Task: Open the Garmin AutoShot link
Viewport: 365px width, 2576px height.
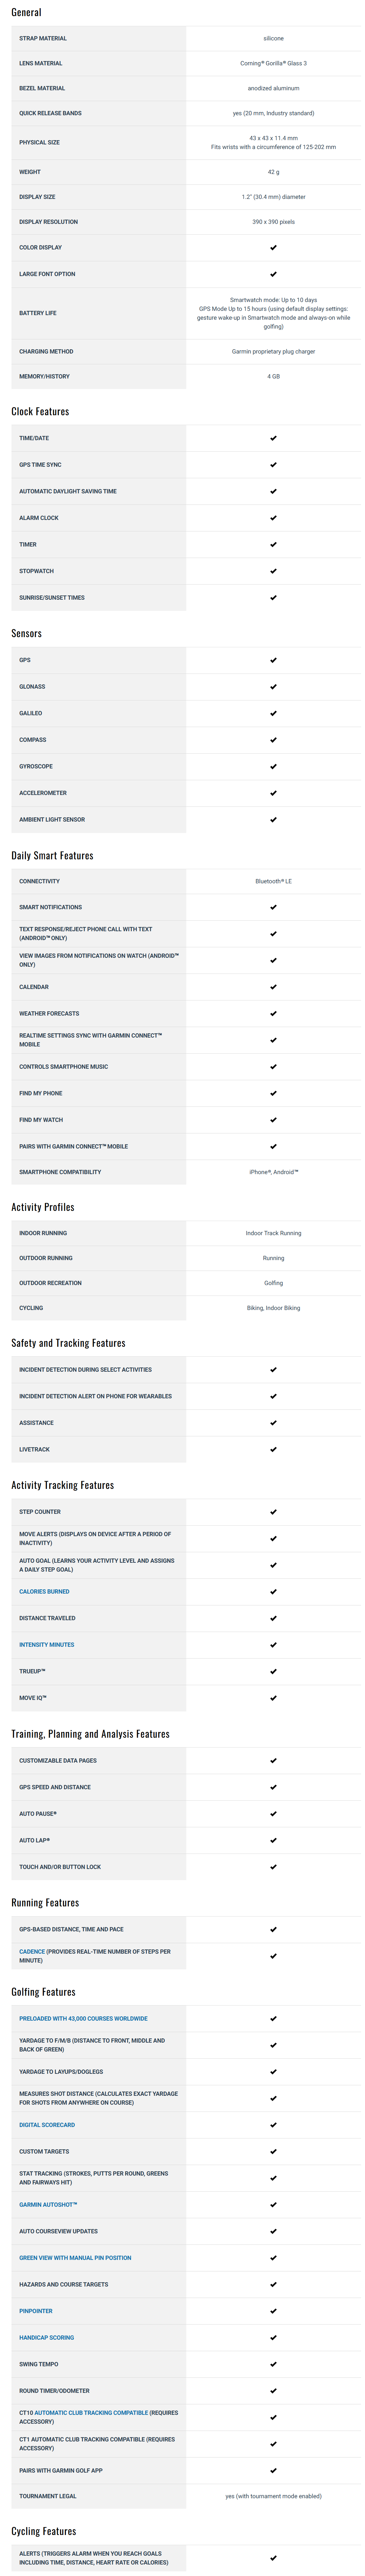Action: click(x=48, y=2204)
